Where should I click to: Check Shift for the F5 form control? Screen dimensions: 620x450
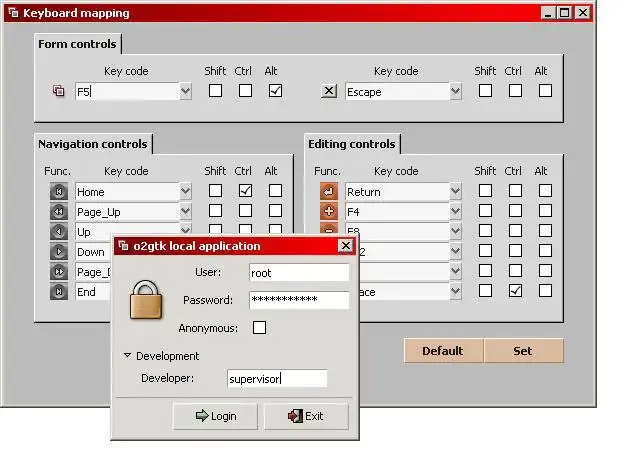pos(215,91)
